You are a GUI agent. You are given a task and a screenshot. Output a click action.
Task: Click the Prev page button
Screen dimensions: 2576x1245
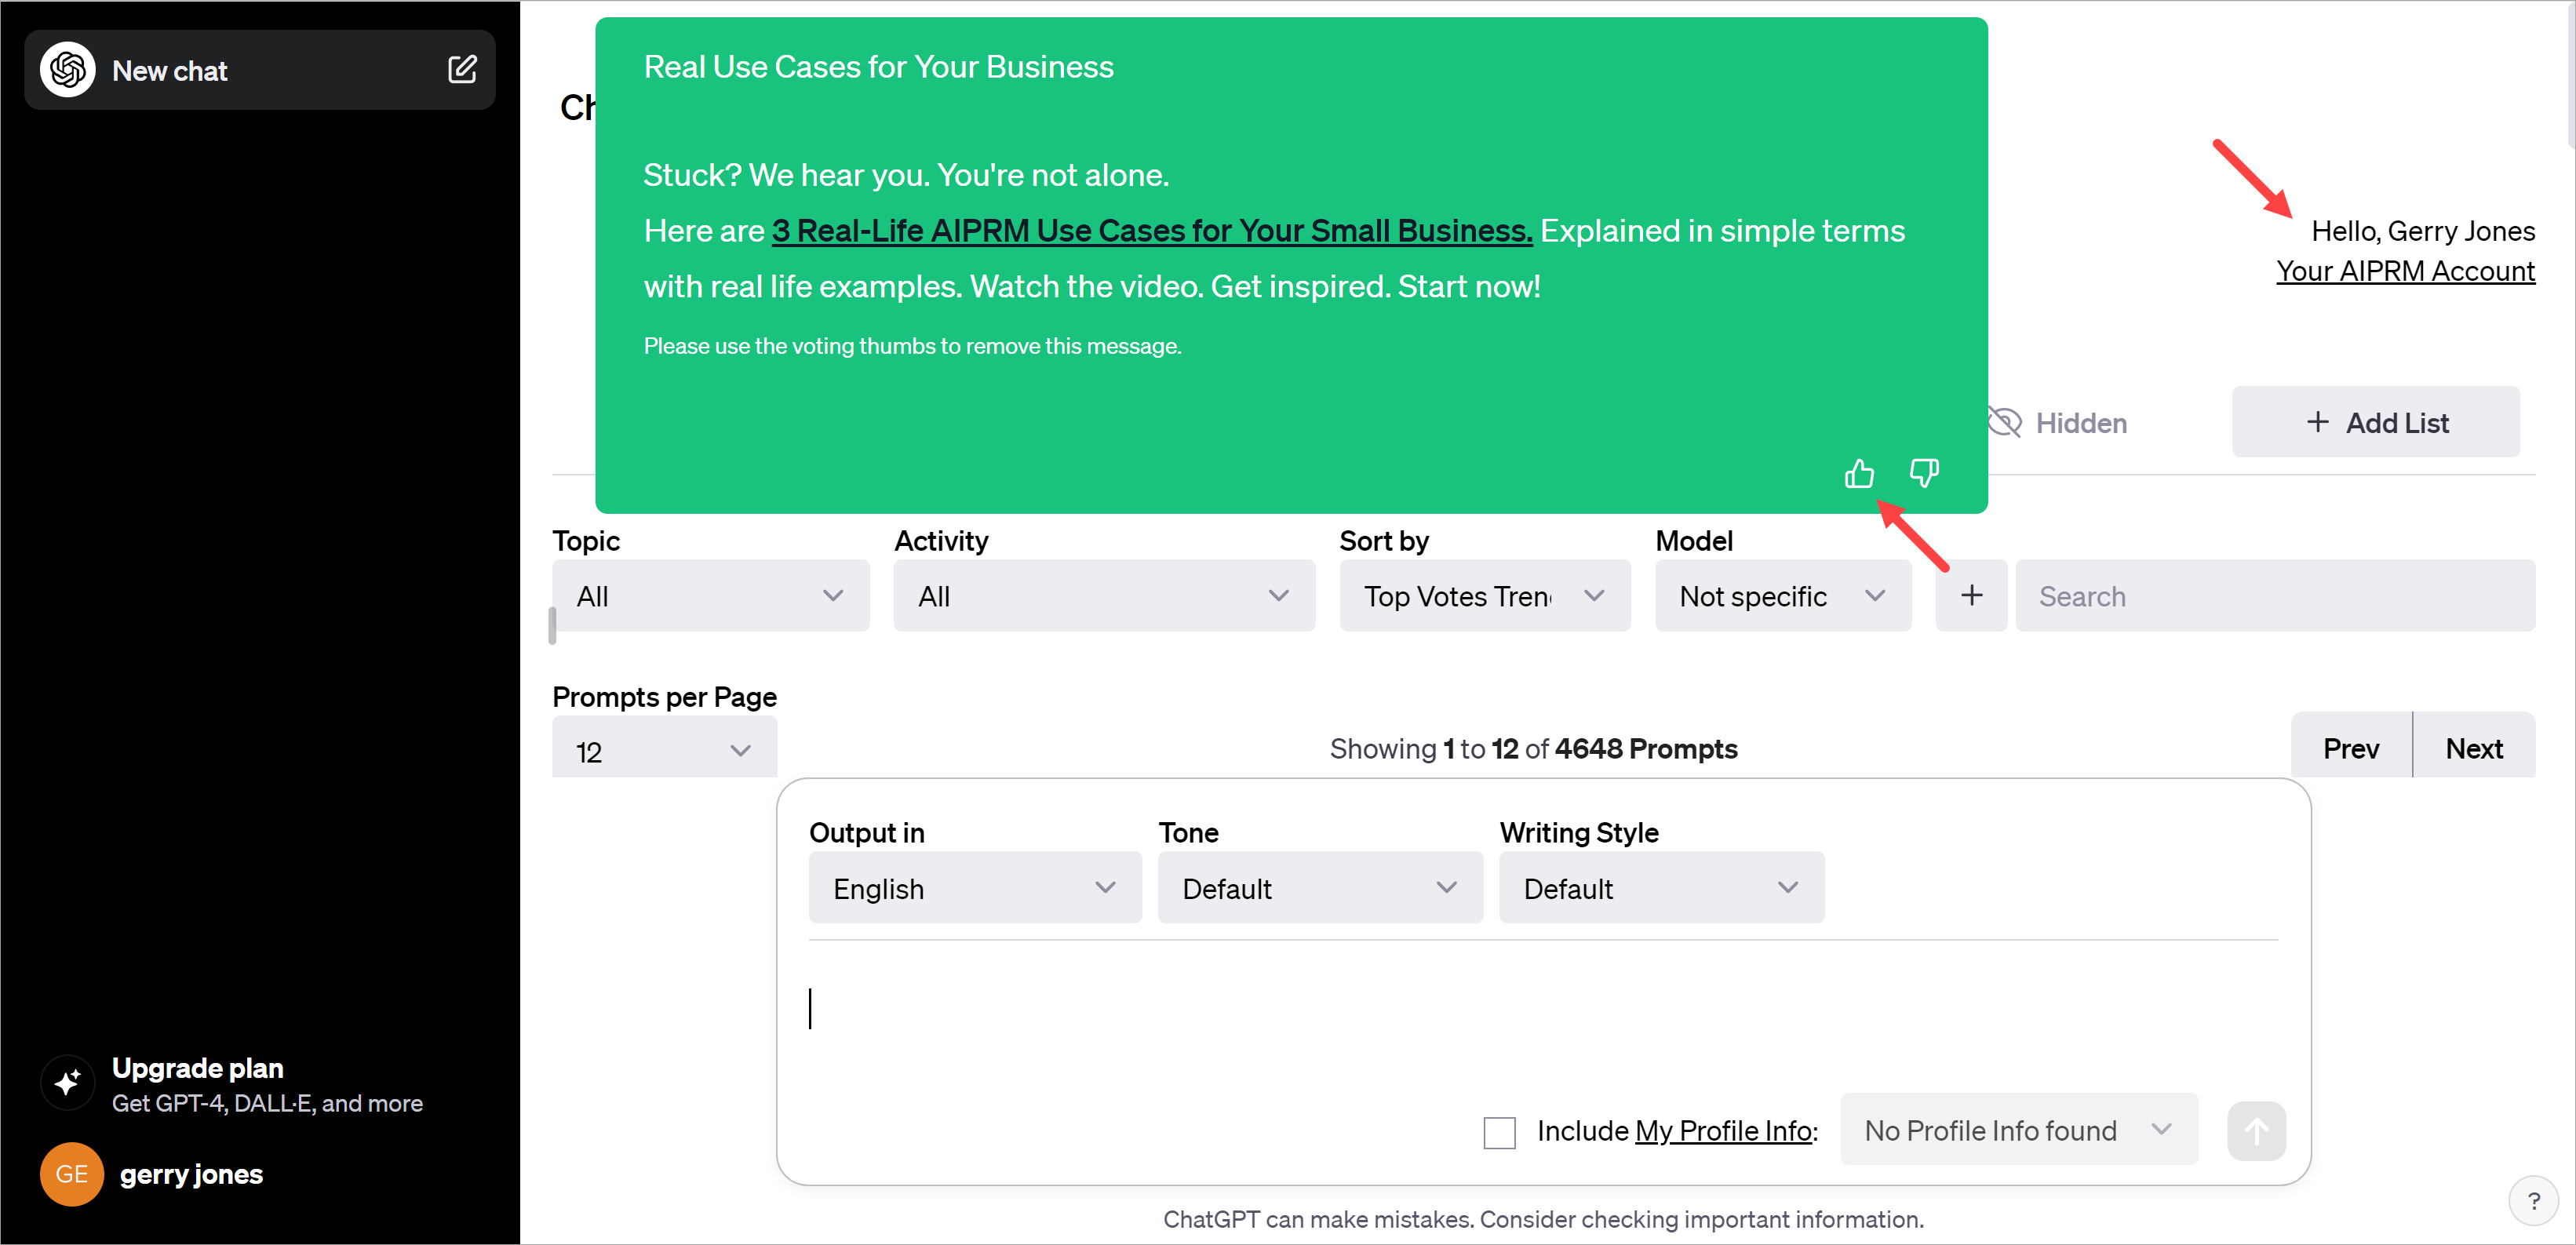[2352, 749]
